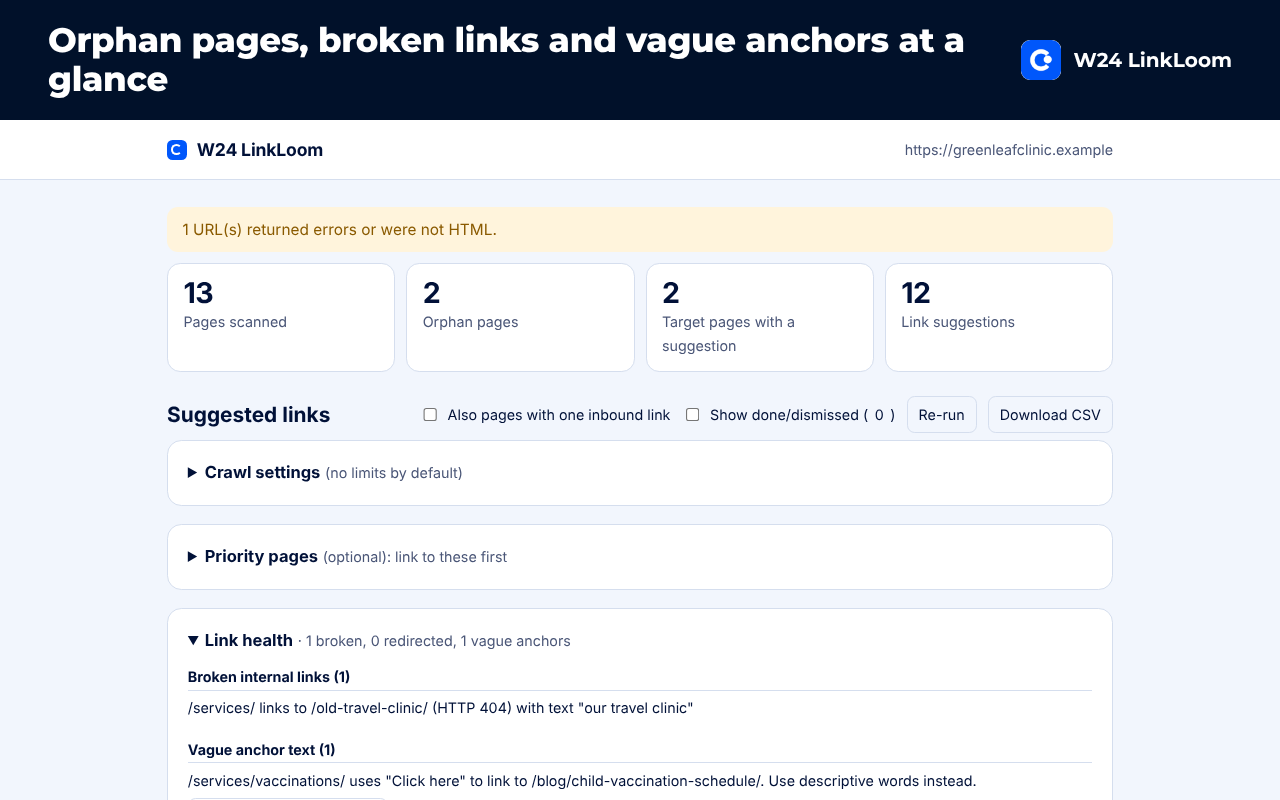Click the greenleafclinic.example URL
The width and height of the screenshot is (1280, 800).
pos(1008,150)
